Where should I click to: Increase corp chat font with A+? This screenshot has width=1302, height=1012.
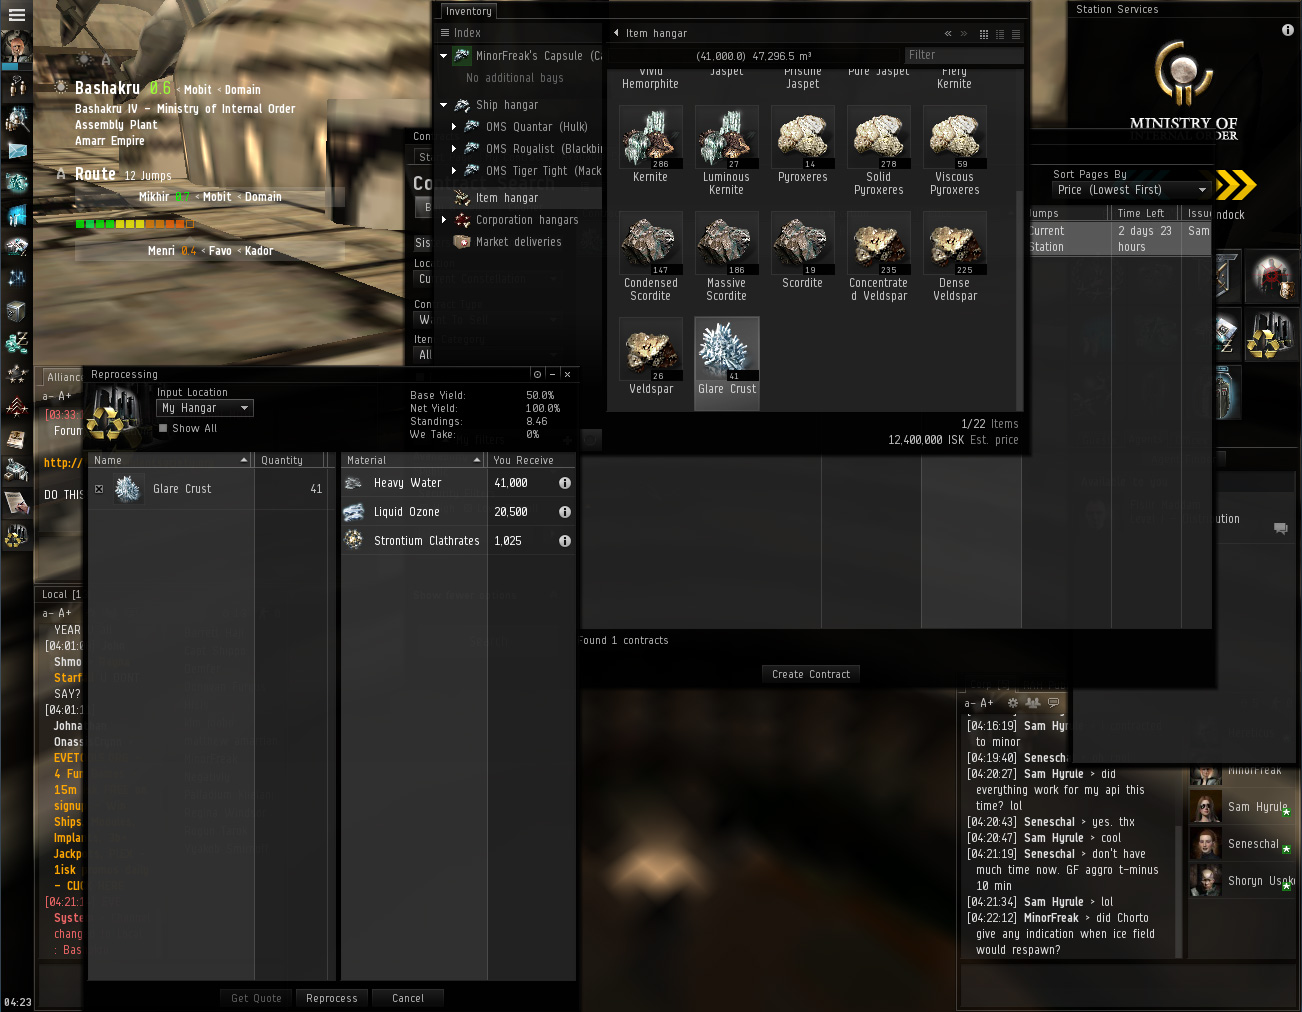pos(986,703)
